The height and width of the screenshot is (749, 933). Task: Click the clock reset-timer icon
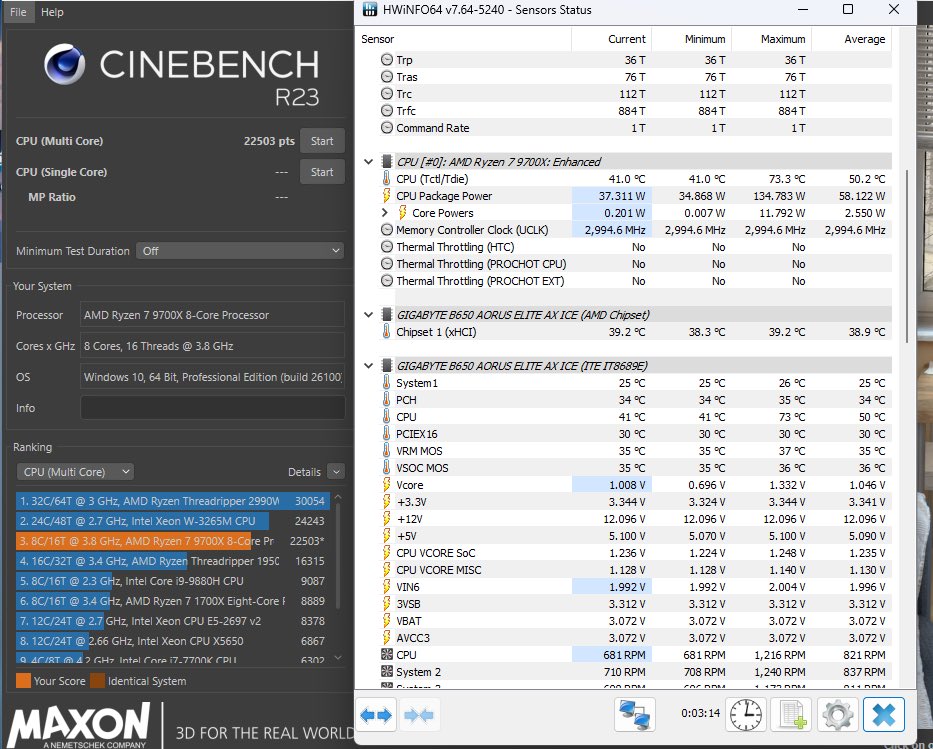[746, 714]
